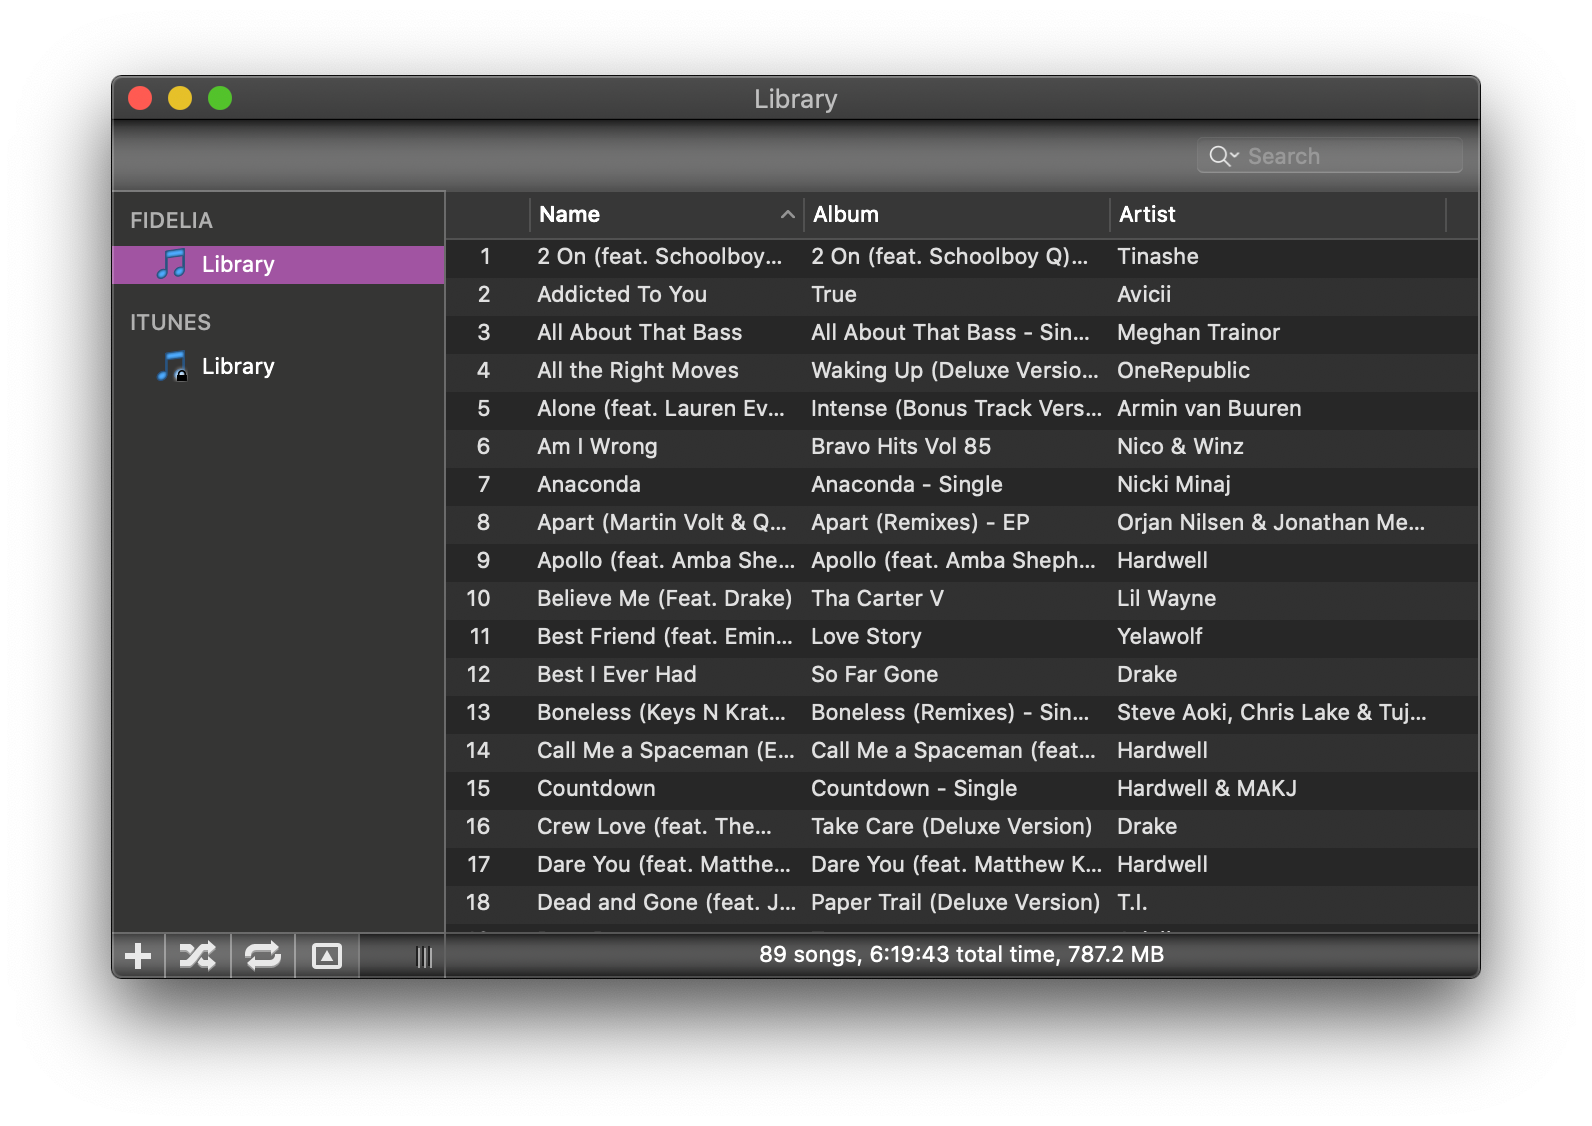Image resolution: width=1592 pixels, height=1126 pixels.
Task: Select the iTunes Library locked icon
Action: [172, 366]
